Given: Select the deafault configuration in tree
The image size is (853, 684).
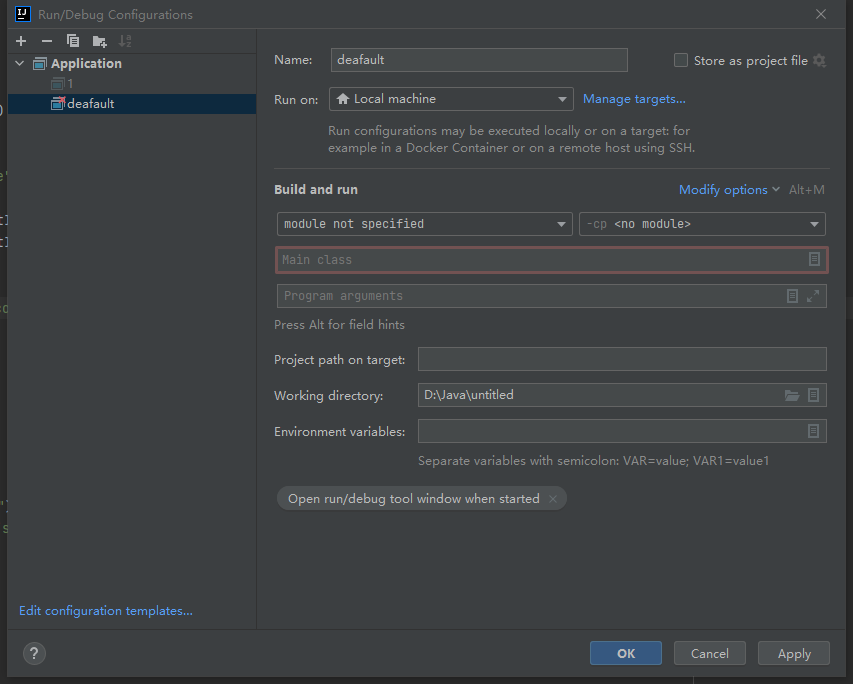Looking at the screenshot, I should click(x=90, y=104).
